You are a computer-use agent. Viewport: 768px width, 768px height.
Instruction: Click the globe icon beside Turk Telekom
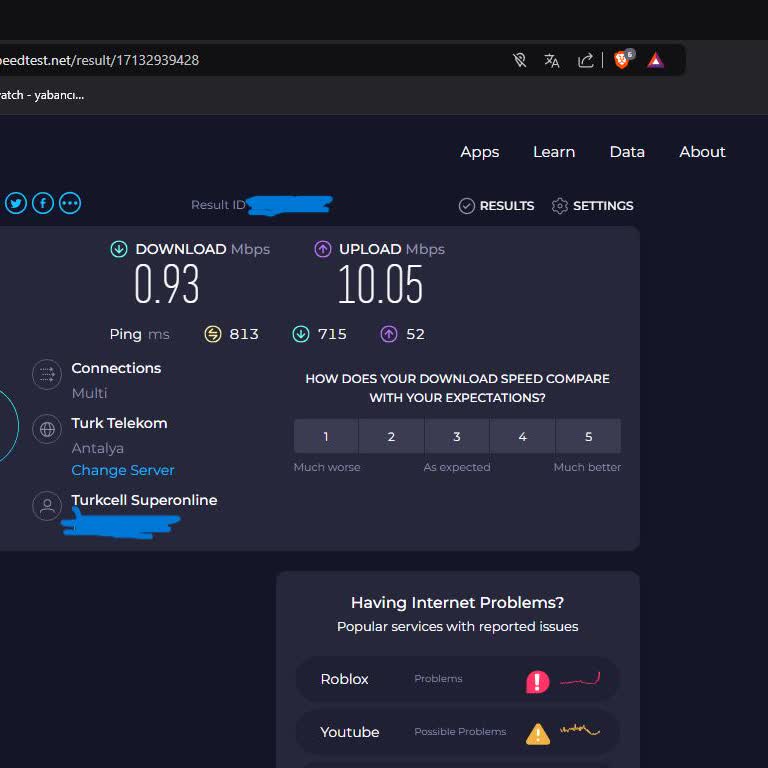47,429
